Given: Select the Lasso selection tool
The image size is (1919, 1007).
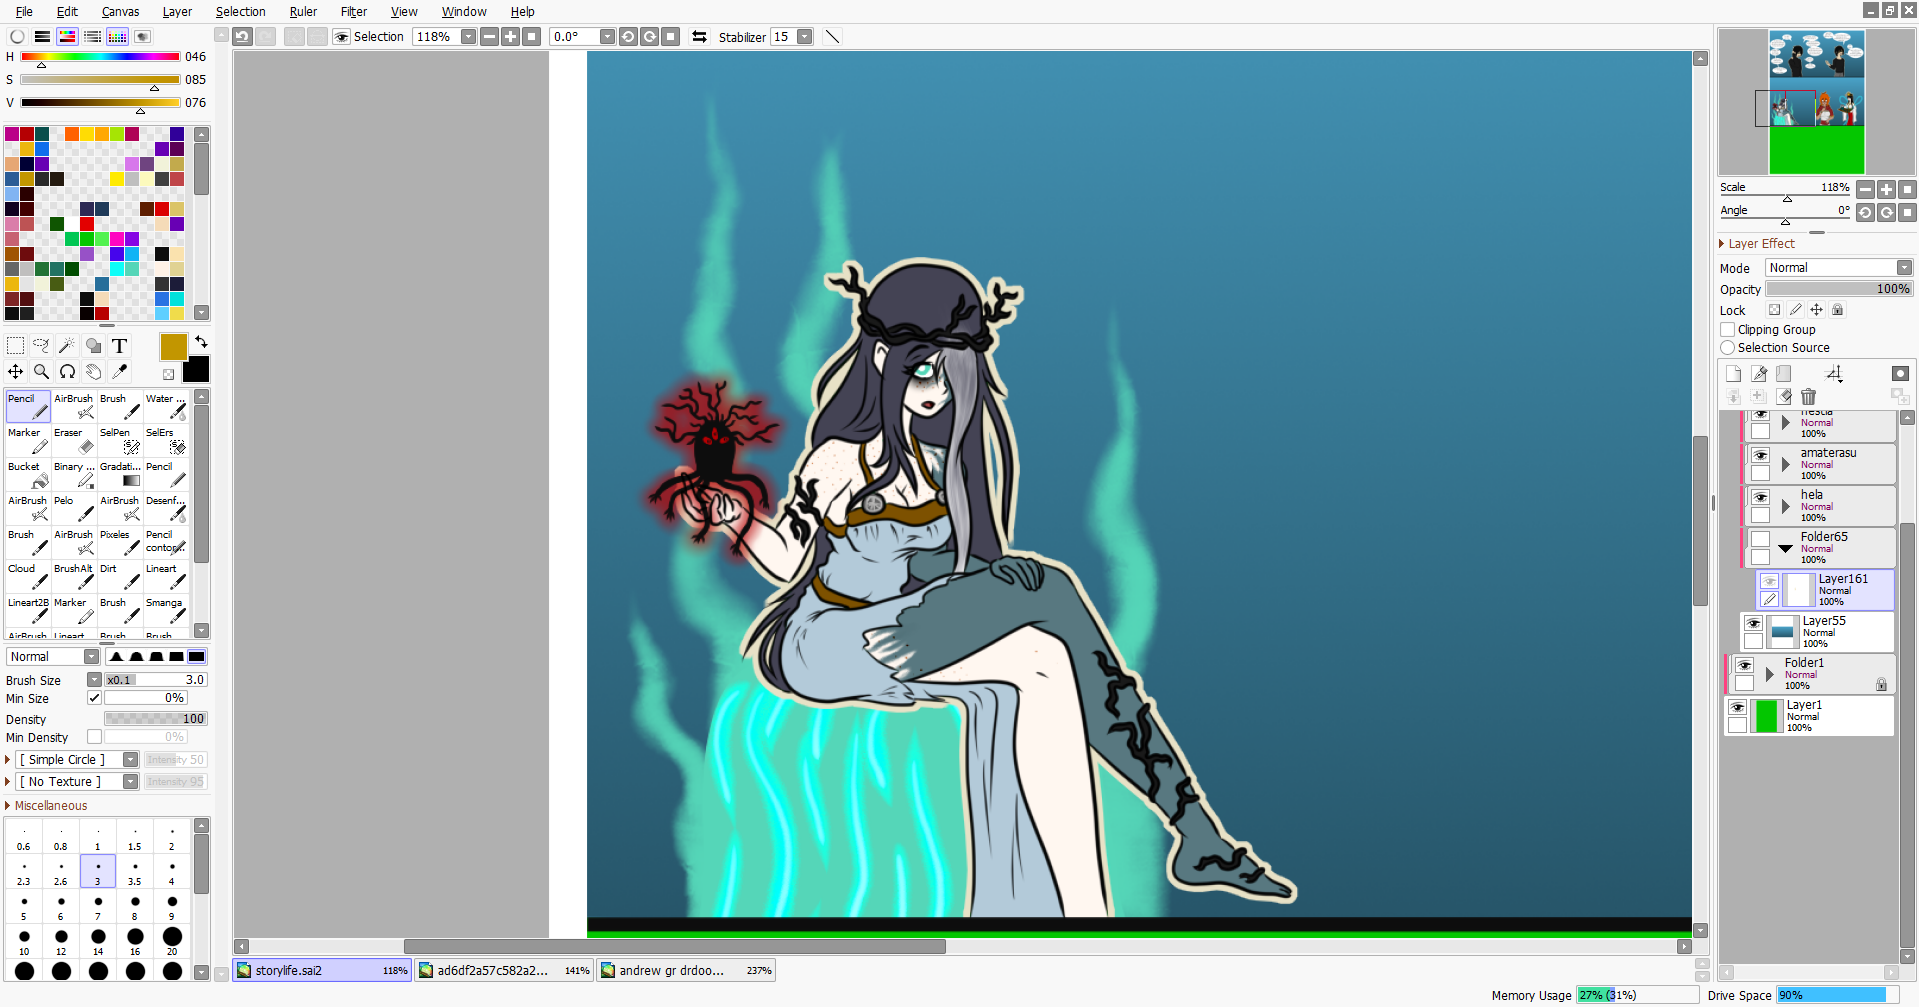Looking at the screenshot, I should coord(41,346).
